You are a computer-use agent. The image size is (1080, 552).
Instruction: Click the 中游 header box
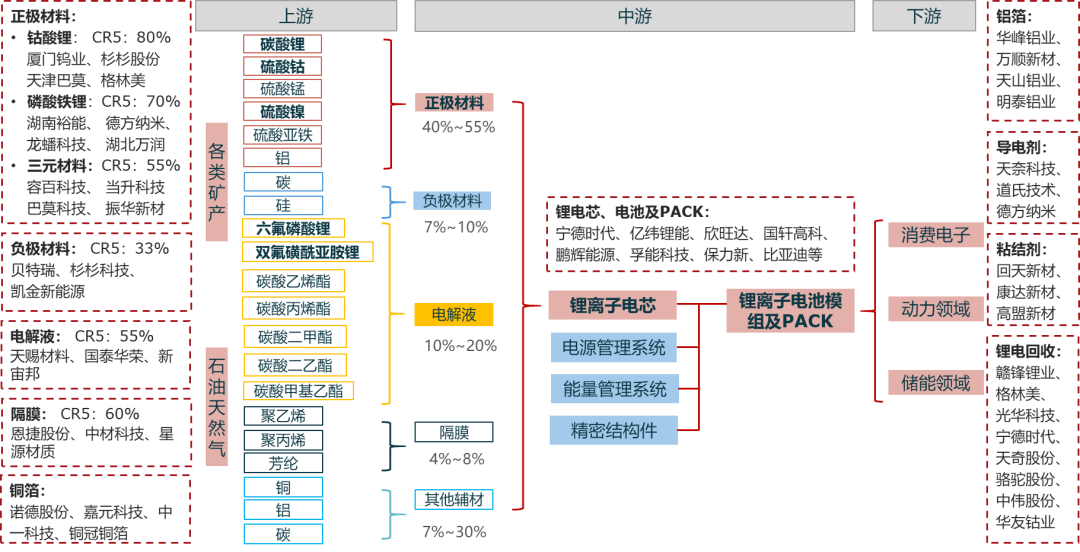click(x=634, y=16)
